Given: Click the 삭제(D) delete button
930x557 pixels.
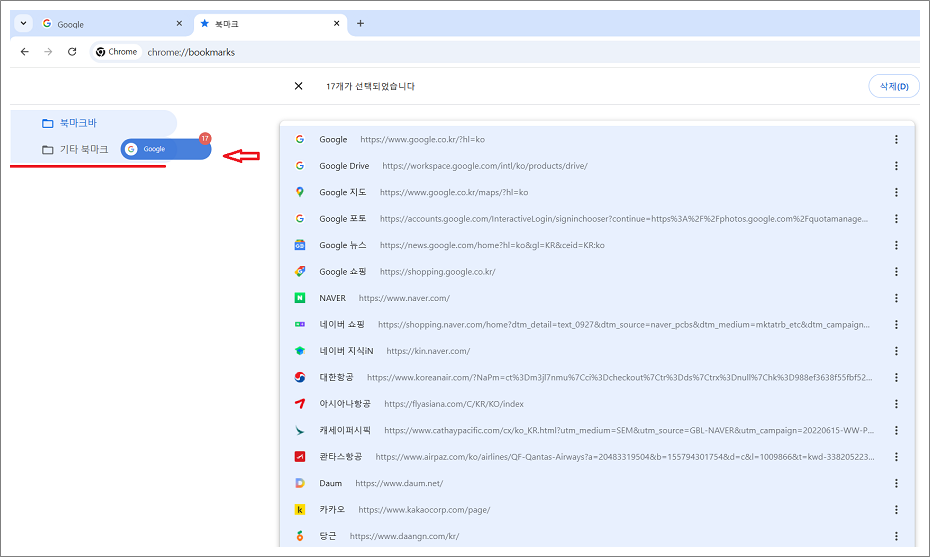Looking at the screenshot, I should (x=894, y=86).
